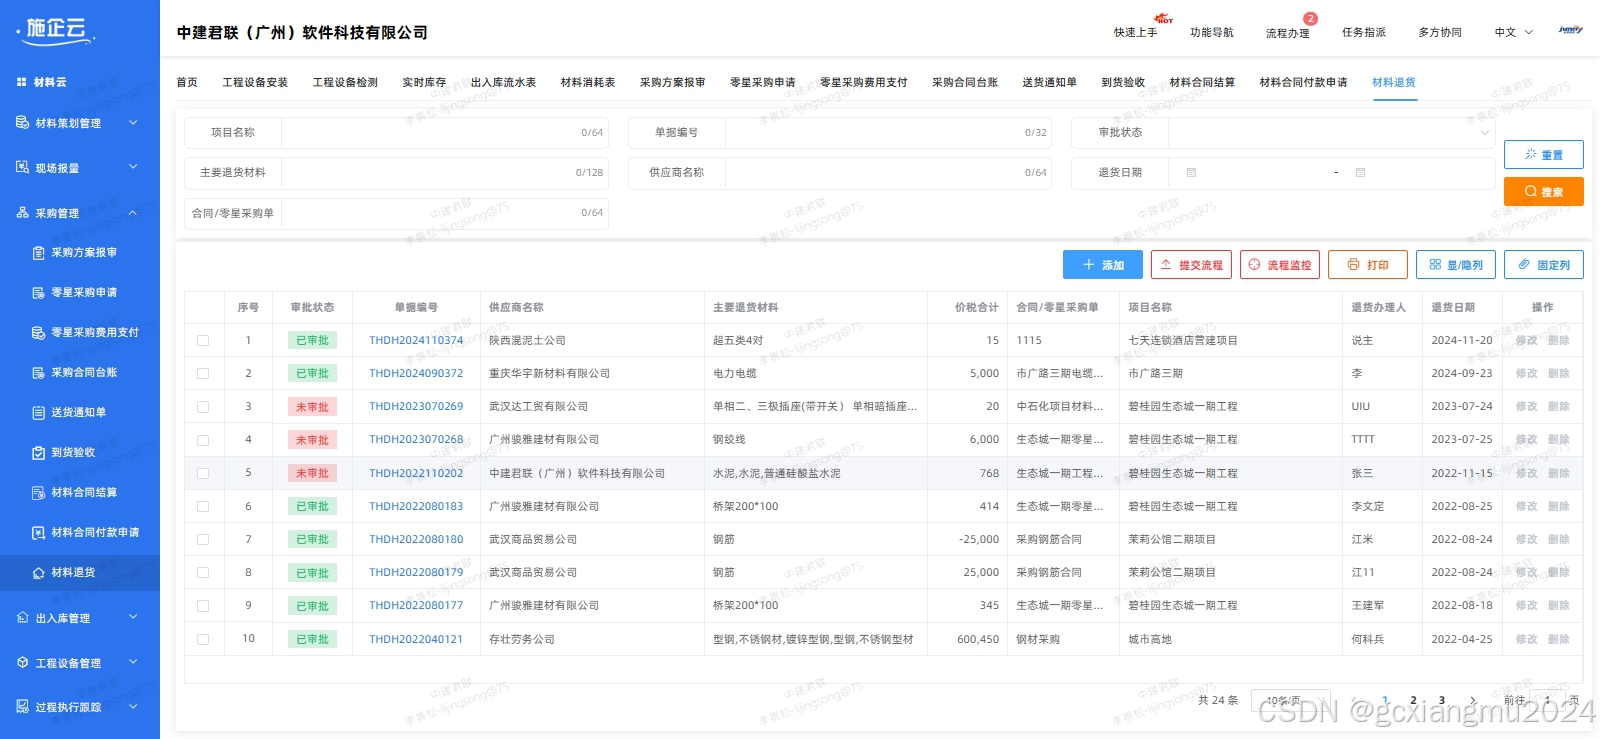Screen dimensions: 1600x739
Task: Open the 中文 language dropdown
Action: [x=1514, y=32]
